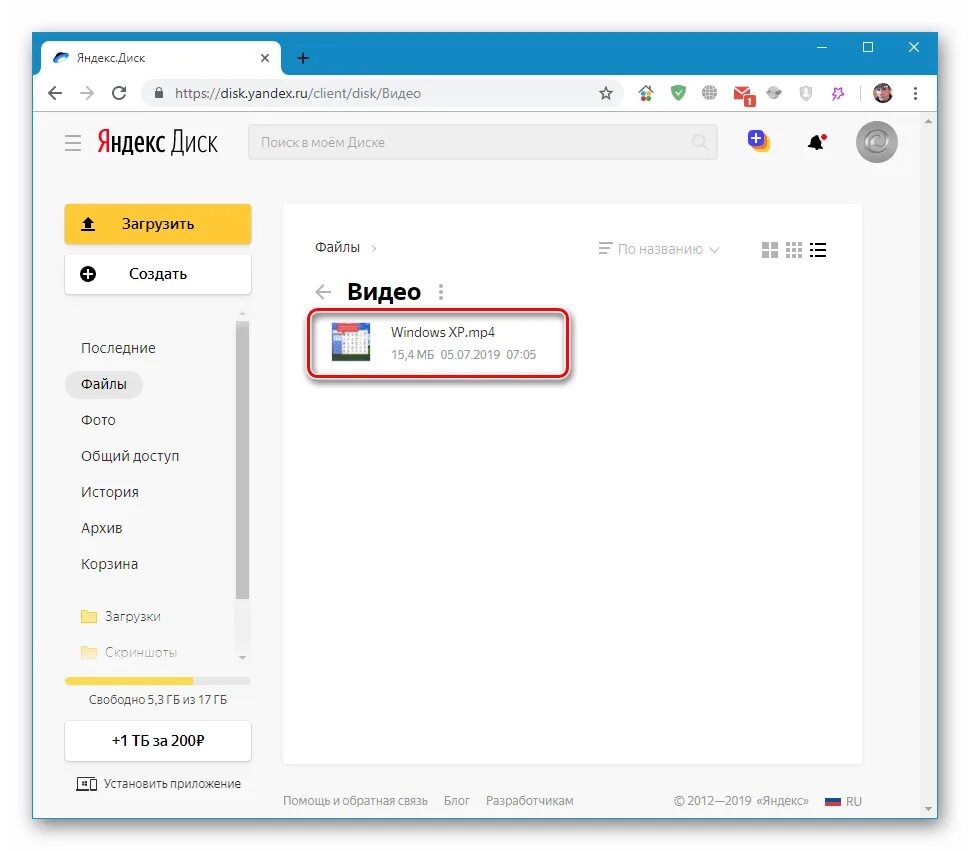Open the История section

pyautogui.click(x=109, y=492)
